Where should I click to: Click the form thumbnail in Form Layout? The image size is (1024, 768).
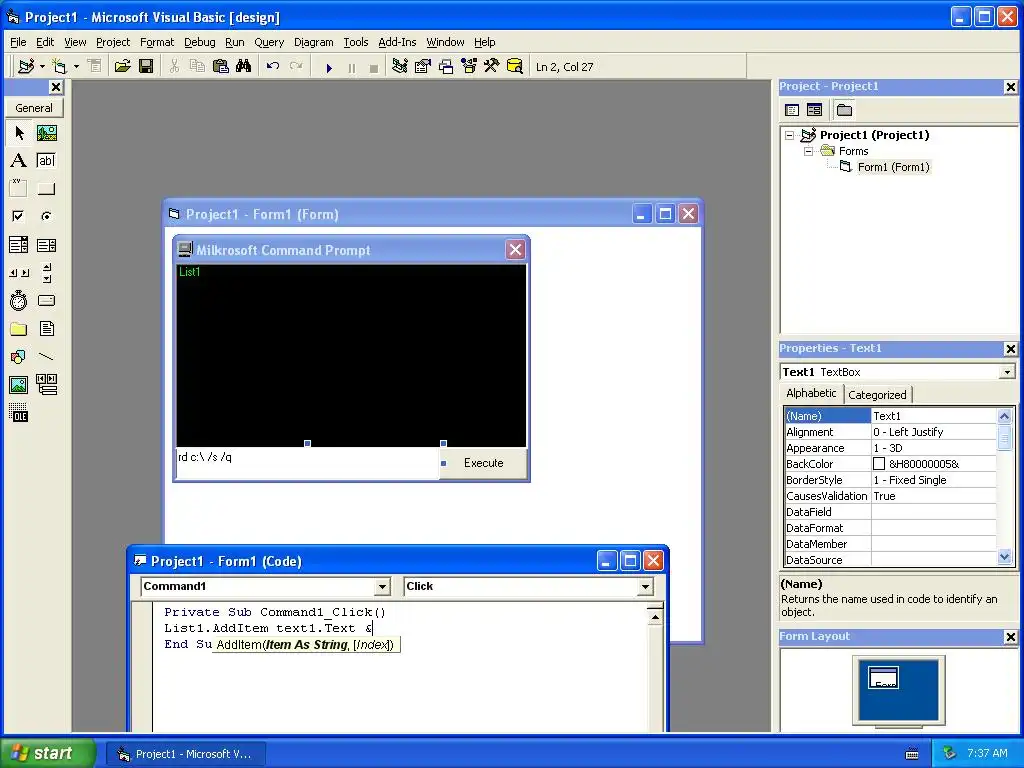(884, 678)
